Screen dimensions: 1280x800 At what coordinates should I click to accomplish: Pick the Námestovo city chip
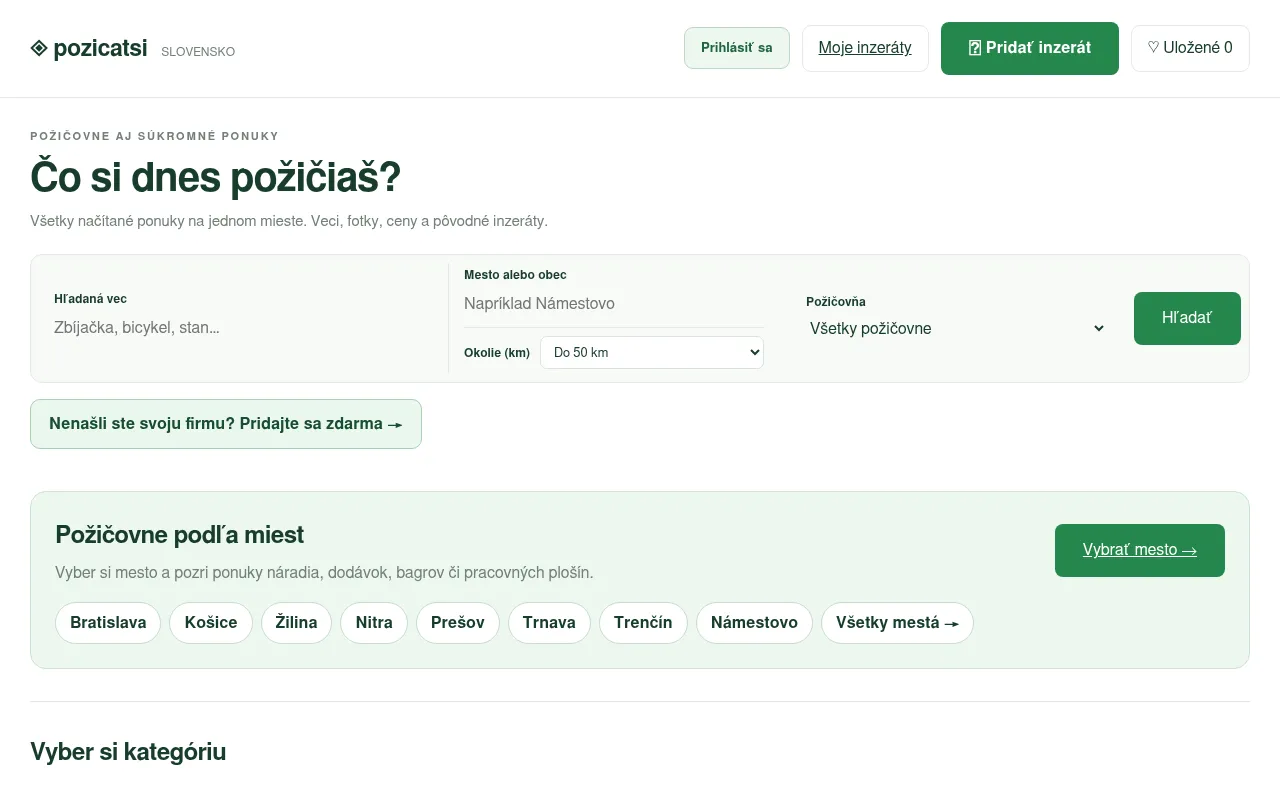point(754,623)
